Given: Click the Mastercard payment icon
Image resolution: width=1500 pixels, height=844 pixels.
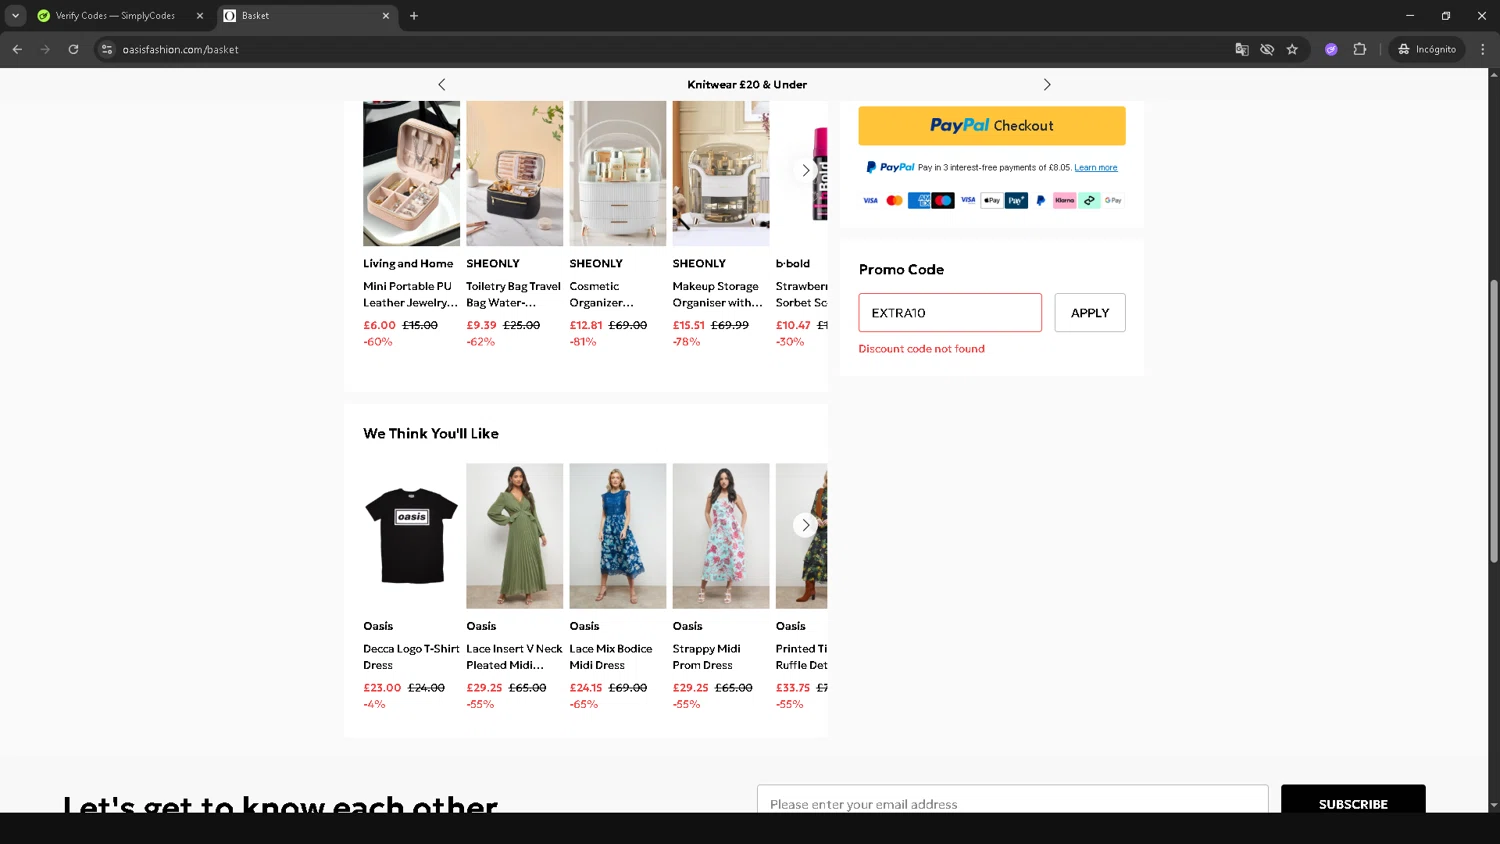Looking at the screenshot, I should pyautogui.click(x=894, y=200).
